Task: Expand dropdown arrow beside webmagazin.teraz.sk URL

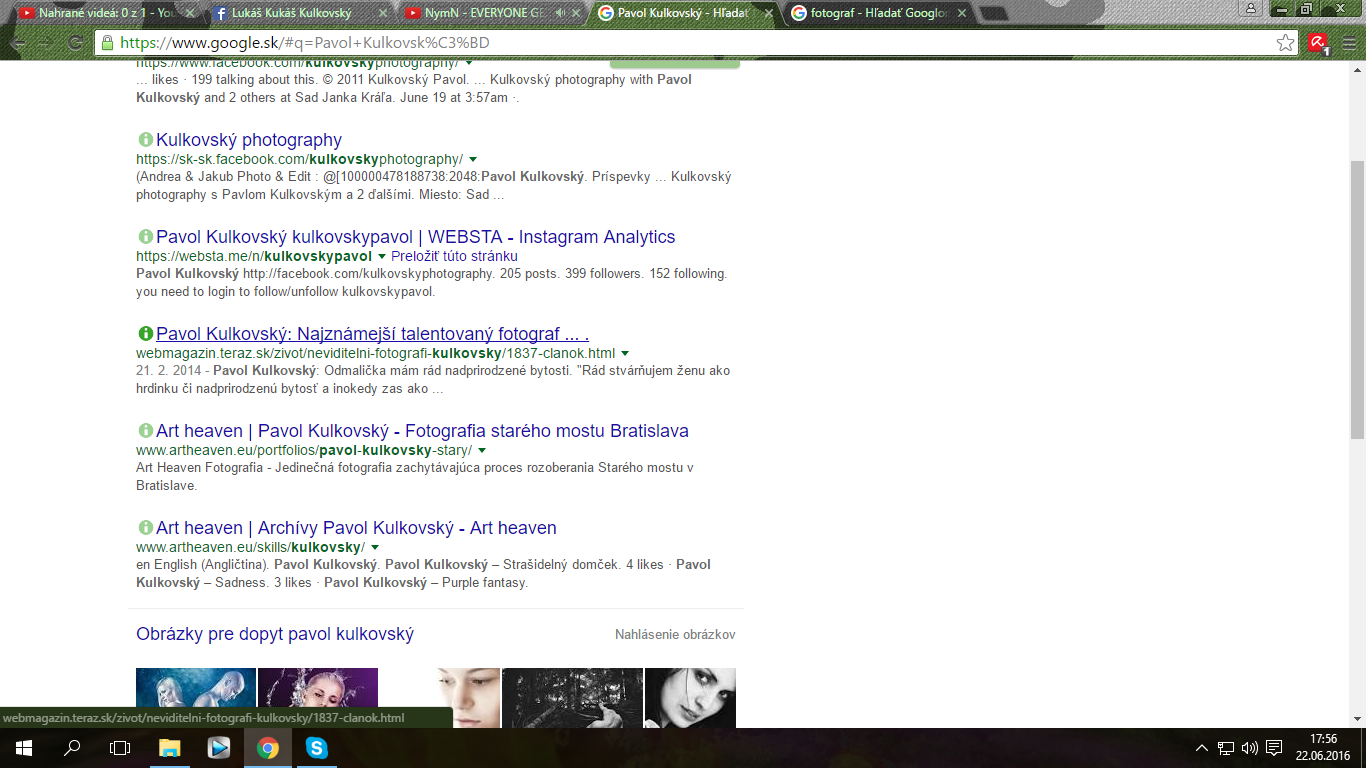Action: (x=625, y=354)
